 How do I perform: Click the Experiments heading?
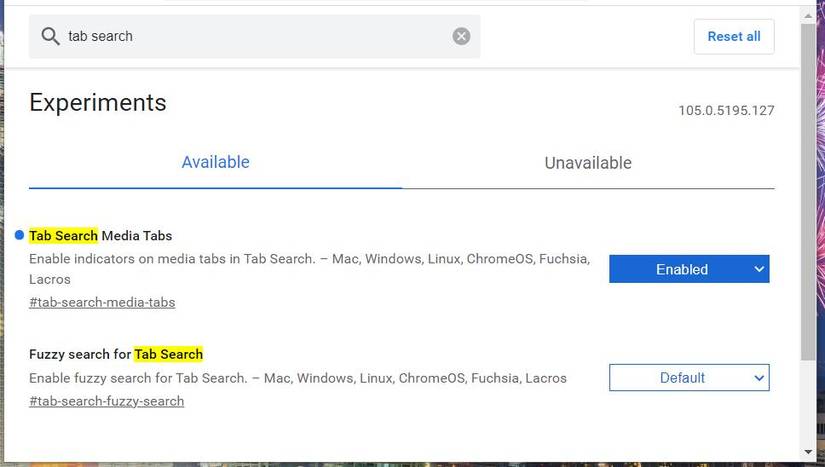98,102
